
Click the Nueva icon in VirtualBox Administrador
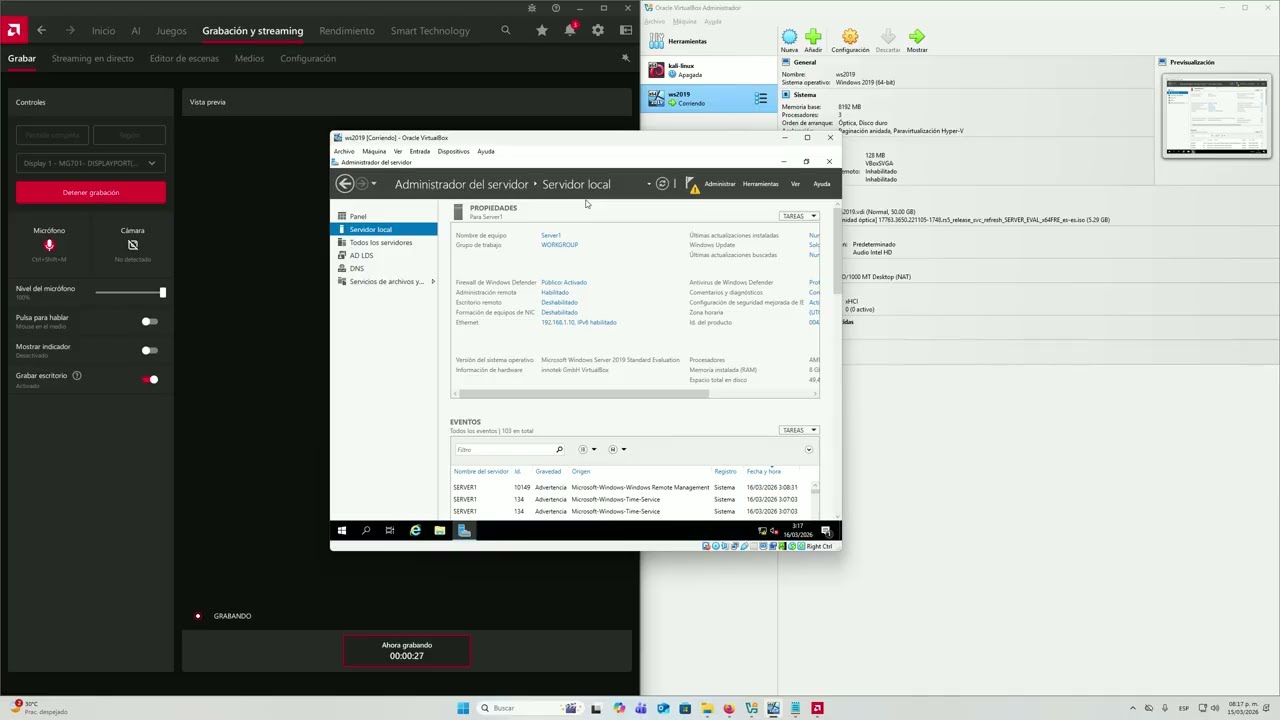click(x=789, y=37)
